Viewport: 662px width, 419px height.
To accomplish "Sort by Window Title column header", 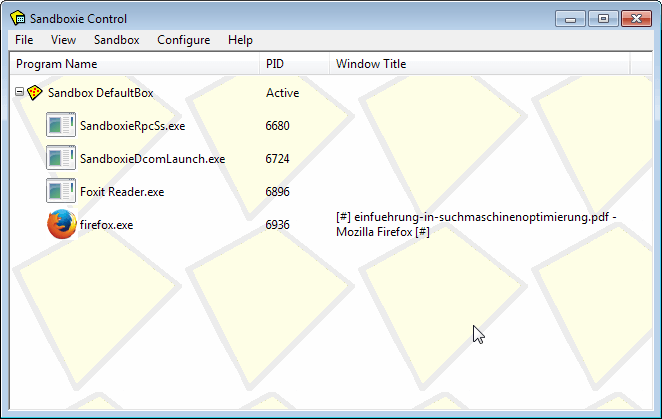I will click(480, 64).
